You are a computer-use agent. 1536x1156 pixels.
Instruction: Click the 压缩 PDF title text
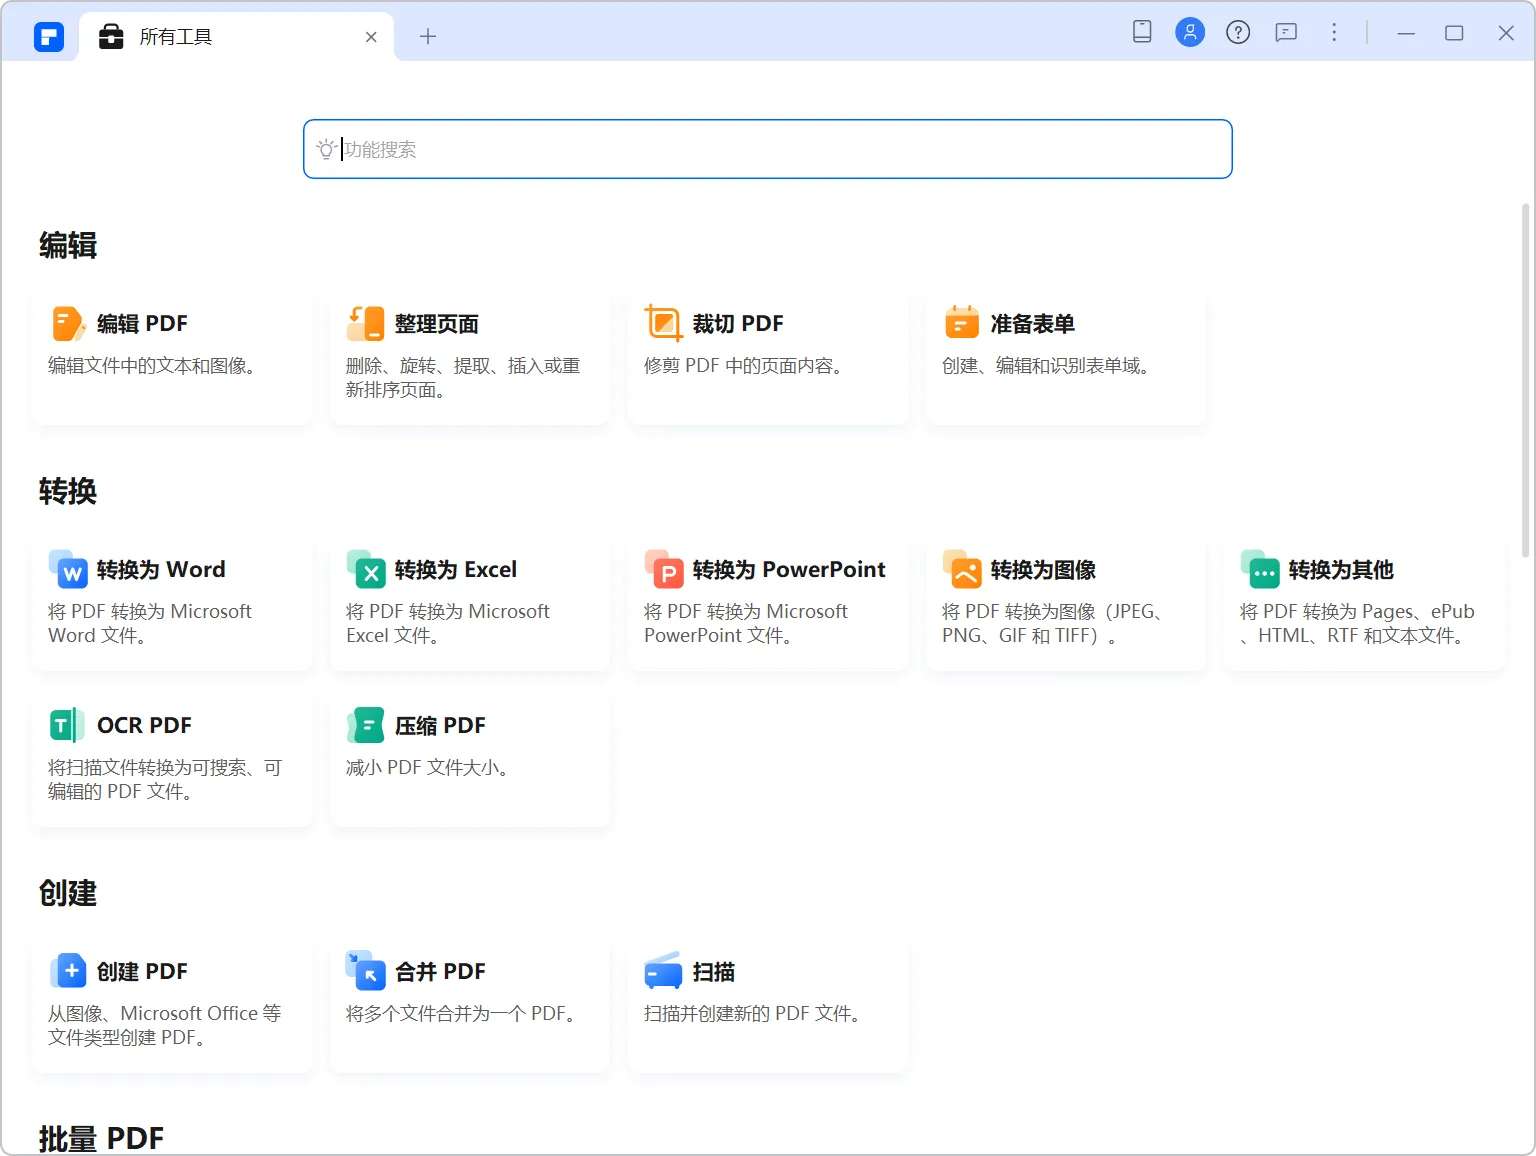[x=440, y=726]
